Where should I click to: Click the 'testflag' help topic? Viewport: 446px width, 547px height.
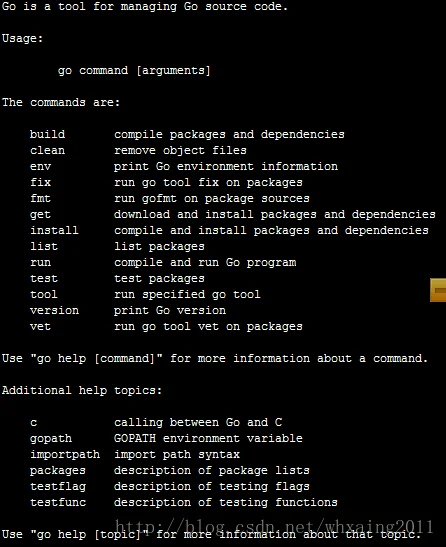point(58,487)
